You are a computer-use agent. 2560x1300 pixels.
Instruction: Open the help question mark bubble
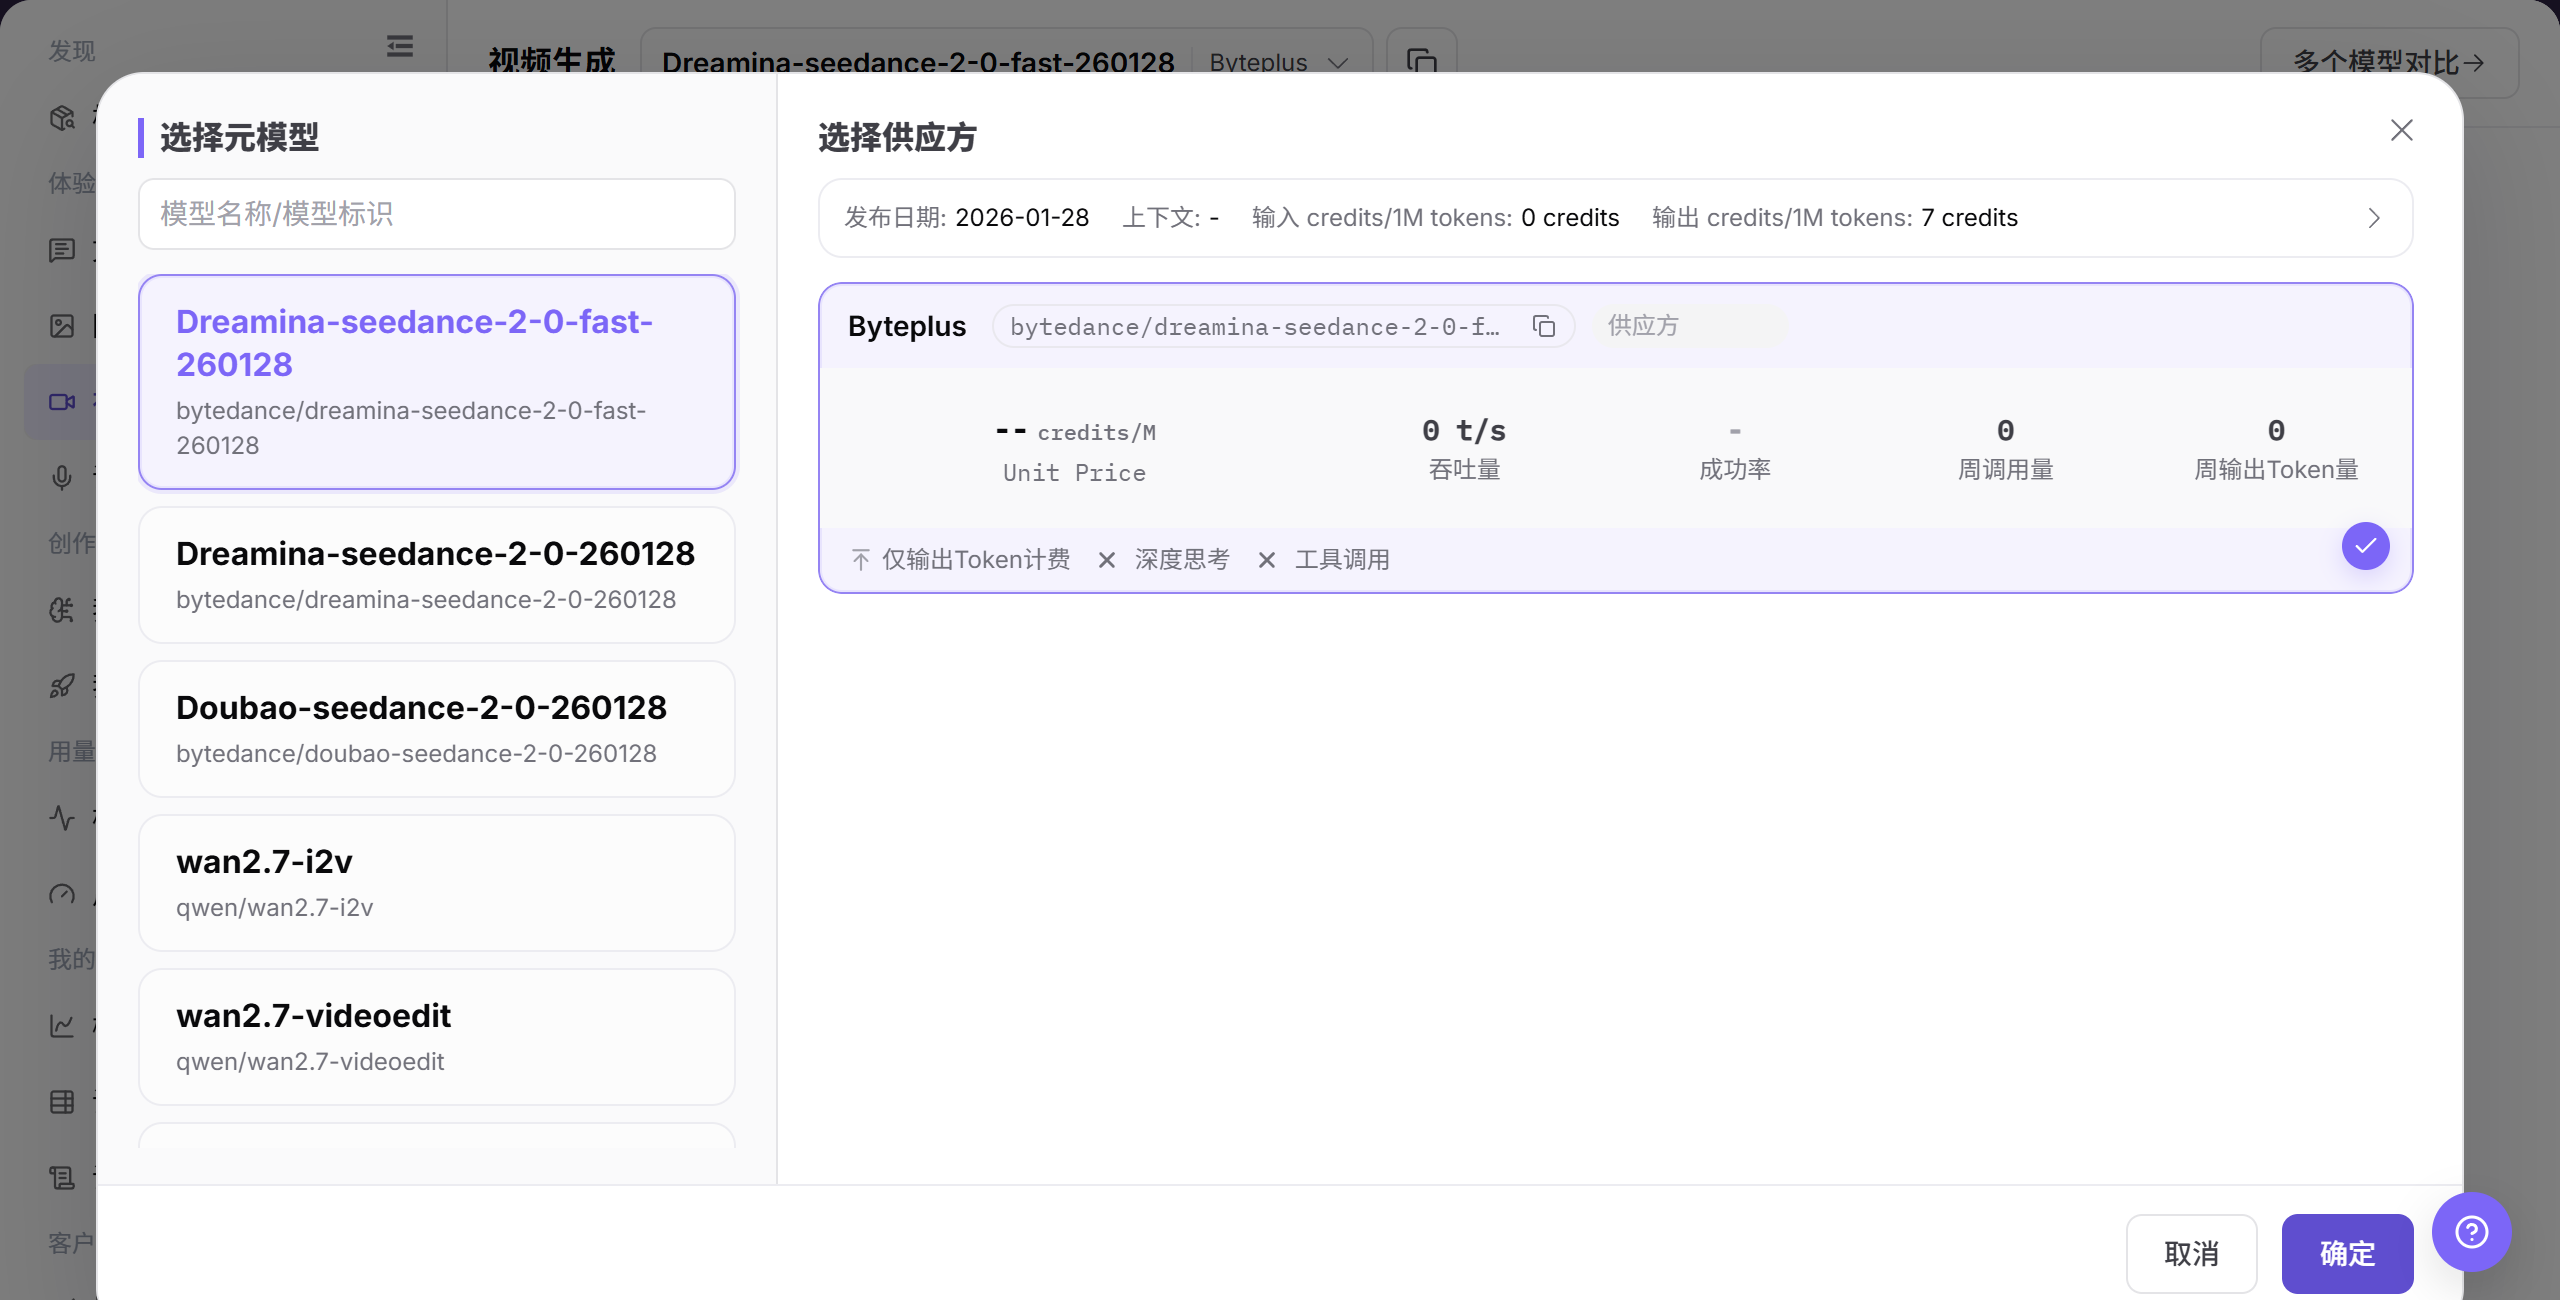pos(2472,1232)
